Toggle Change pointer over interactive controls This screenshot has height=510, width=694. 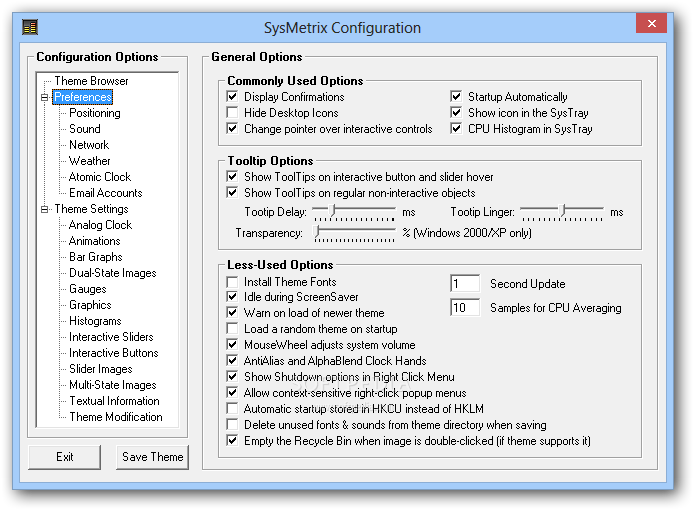(x=232, y=128)
